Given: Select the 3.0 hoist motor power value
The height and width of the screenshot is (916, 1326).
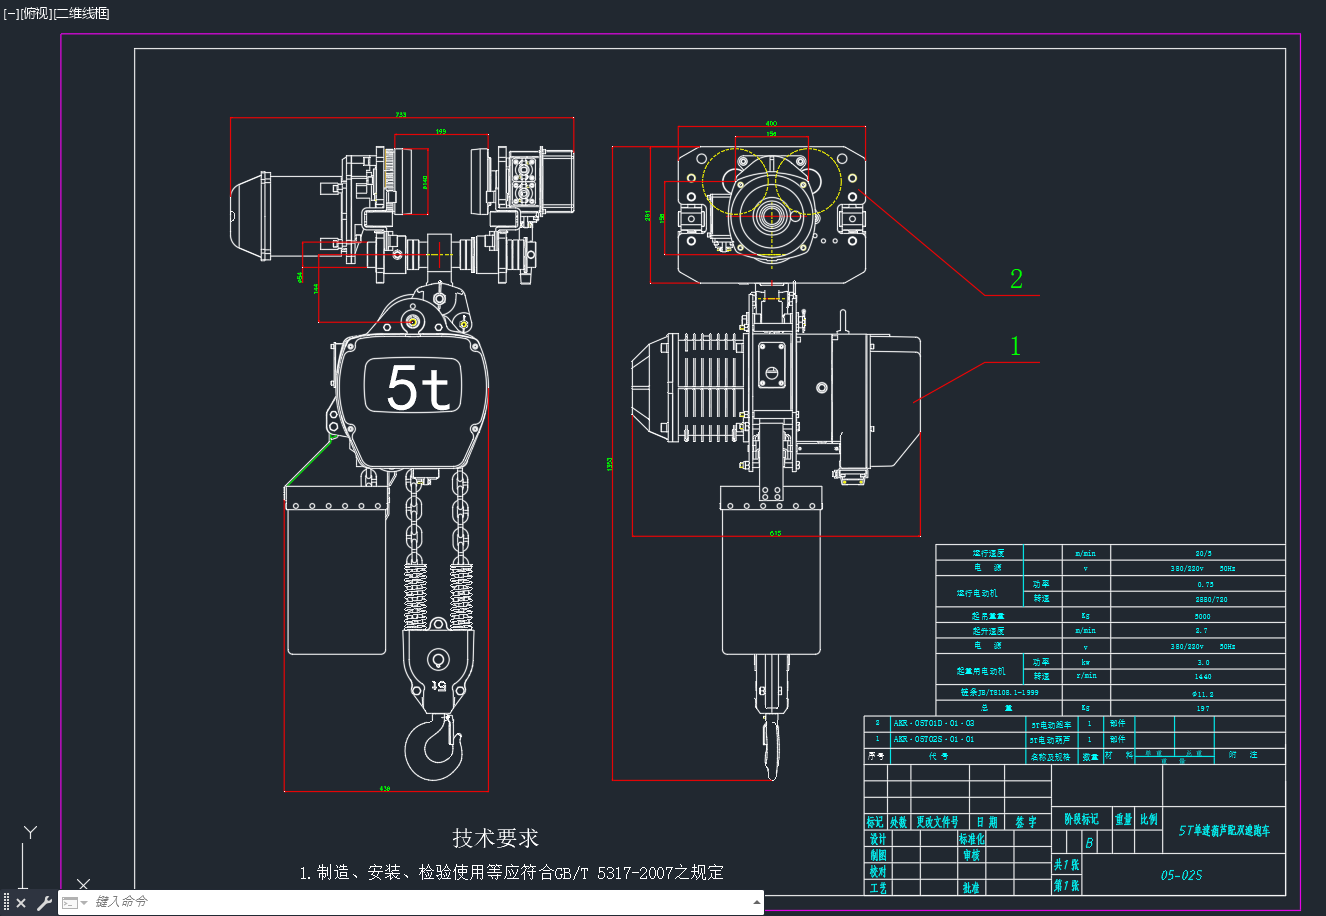Looking at the screenshot, I should (1203, 662).
